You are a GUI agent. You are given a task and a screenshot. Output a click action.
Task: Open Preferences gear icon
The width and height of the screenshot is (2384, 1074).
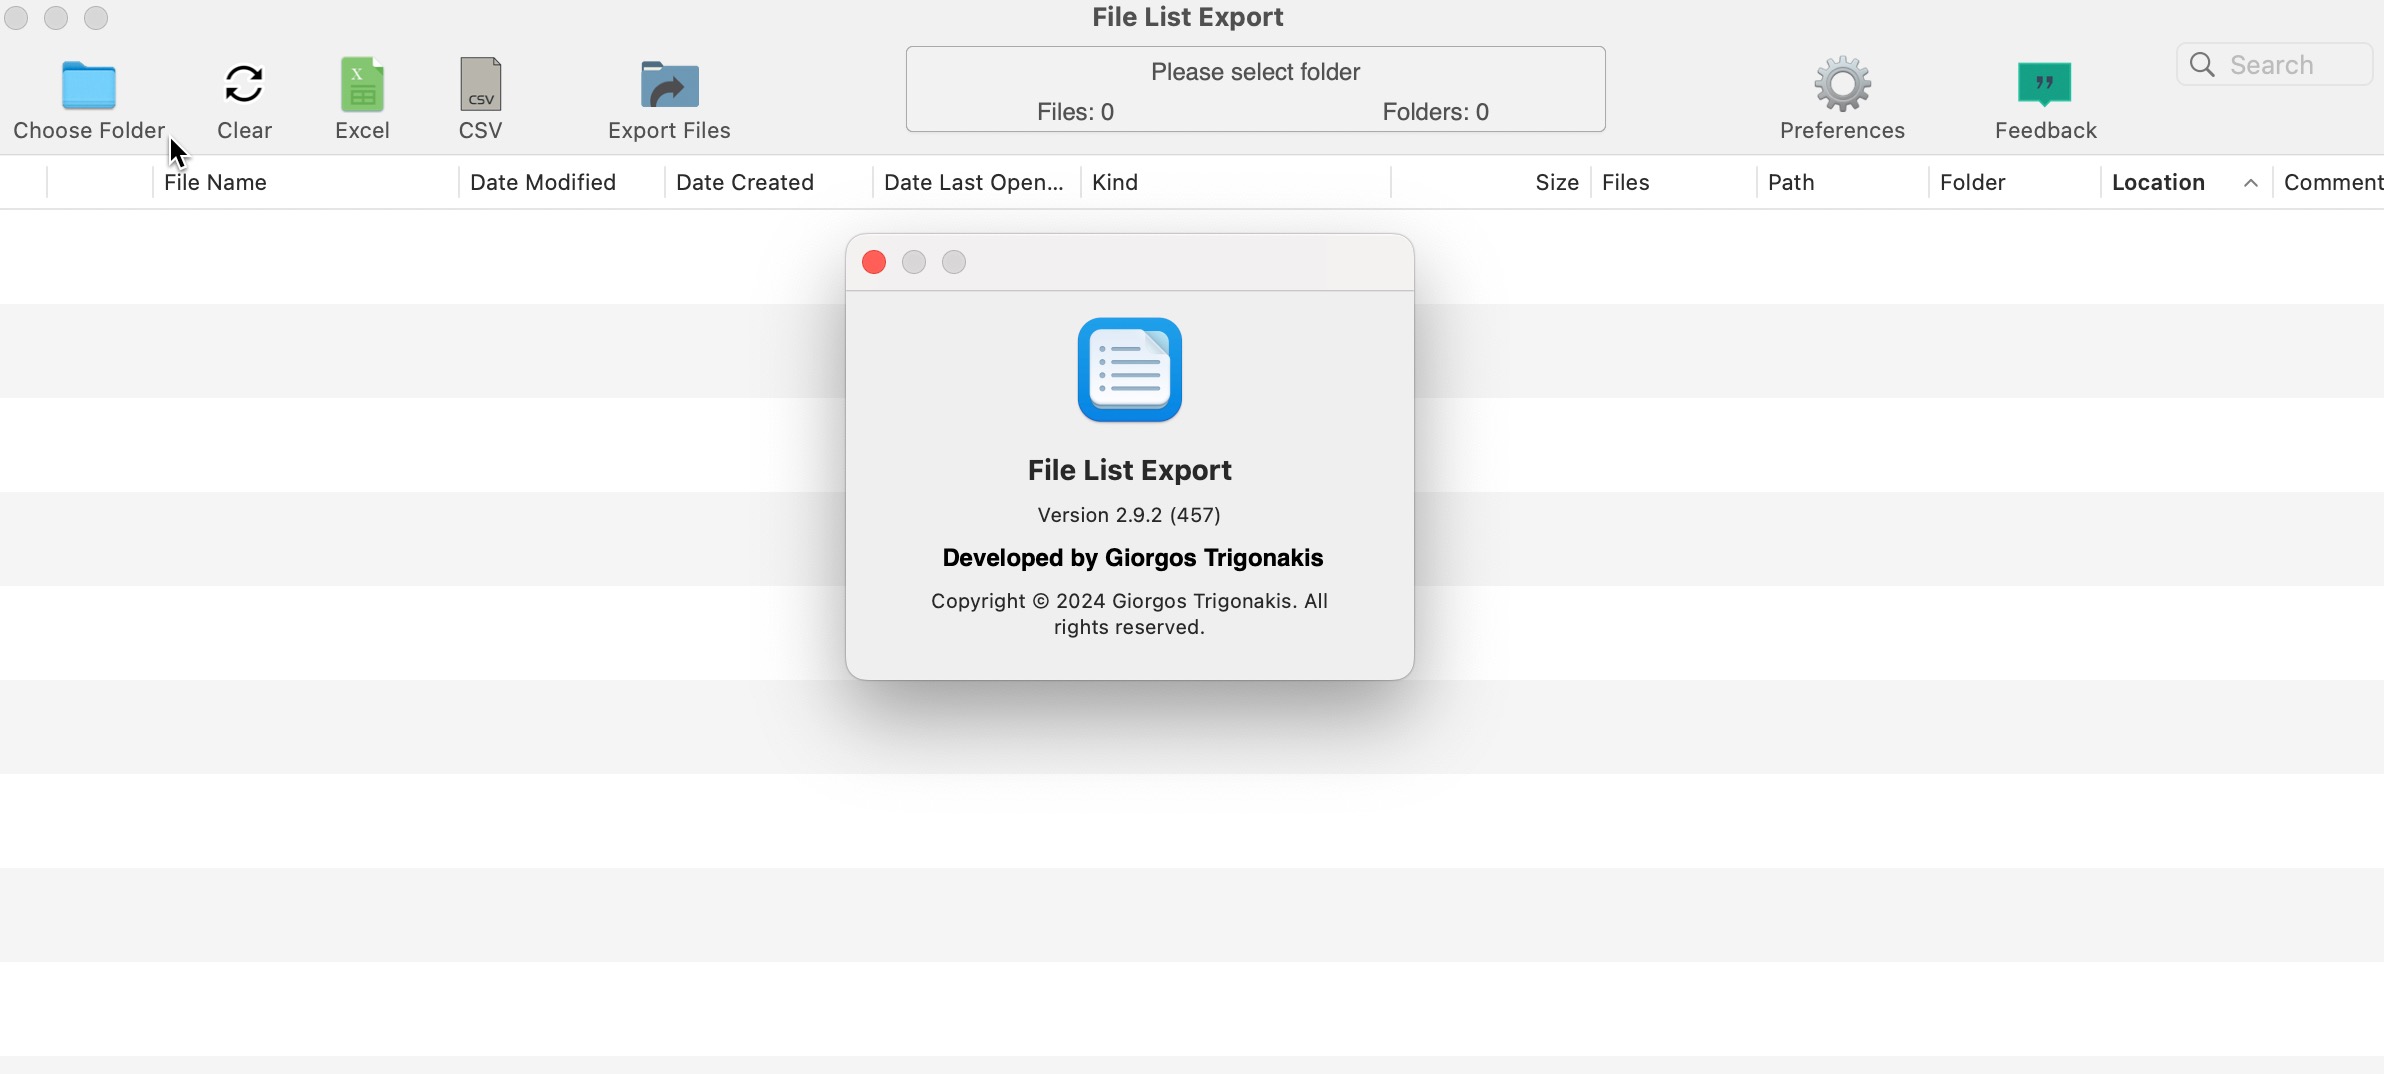[1842, 84]
